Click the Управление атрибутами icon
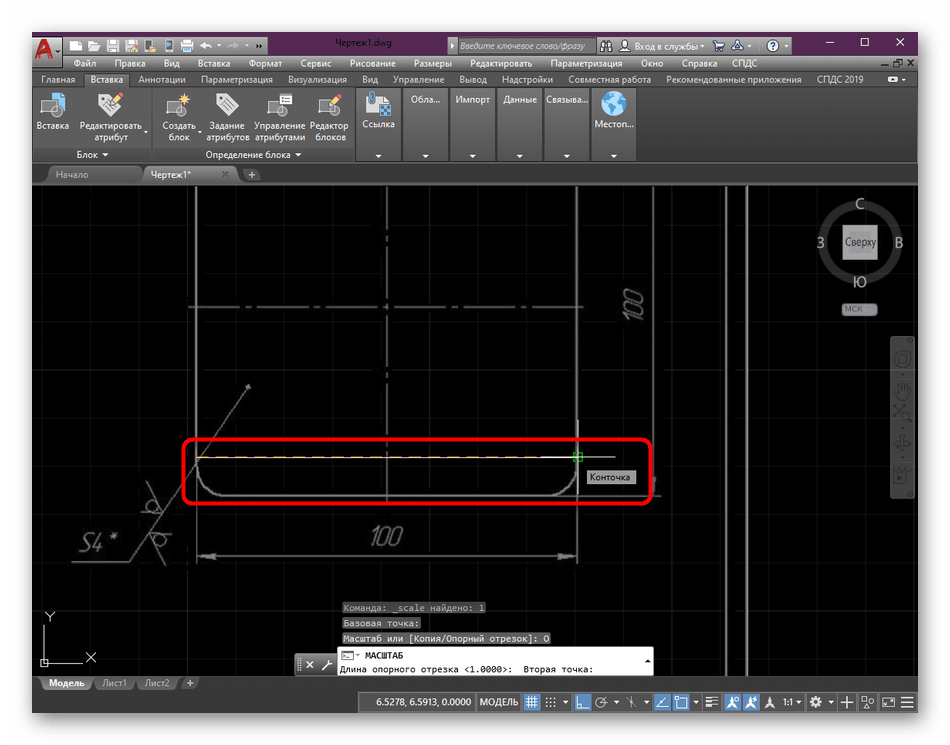 tap(279, 105)
